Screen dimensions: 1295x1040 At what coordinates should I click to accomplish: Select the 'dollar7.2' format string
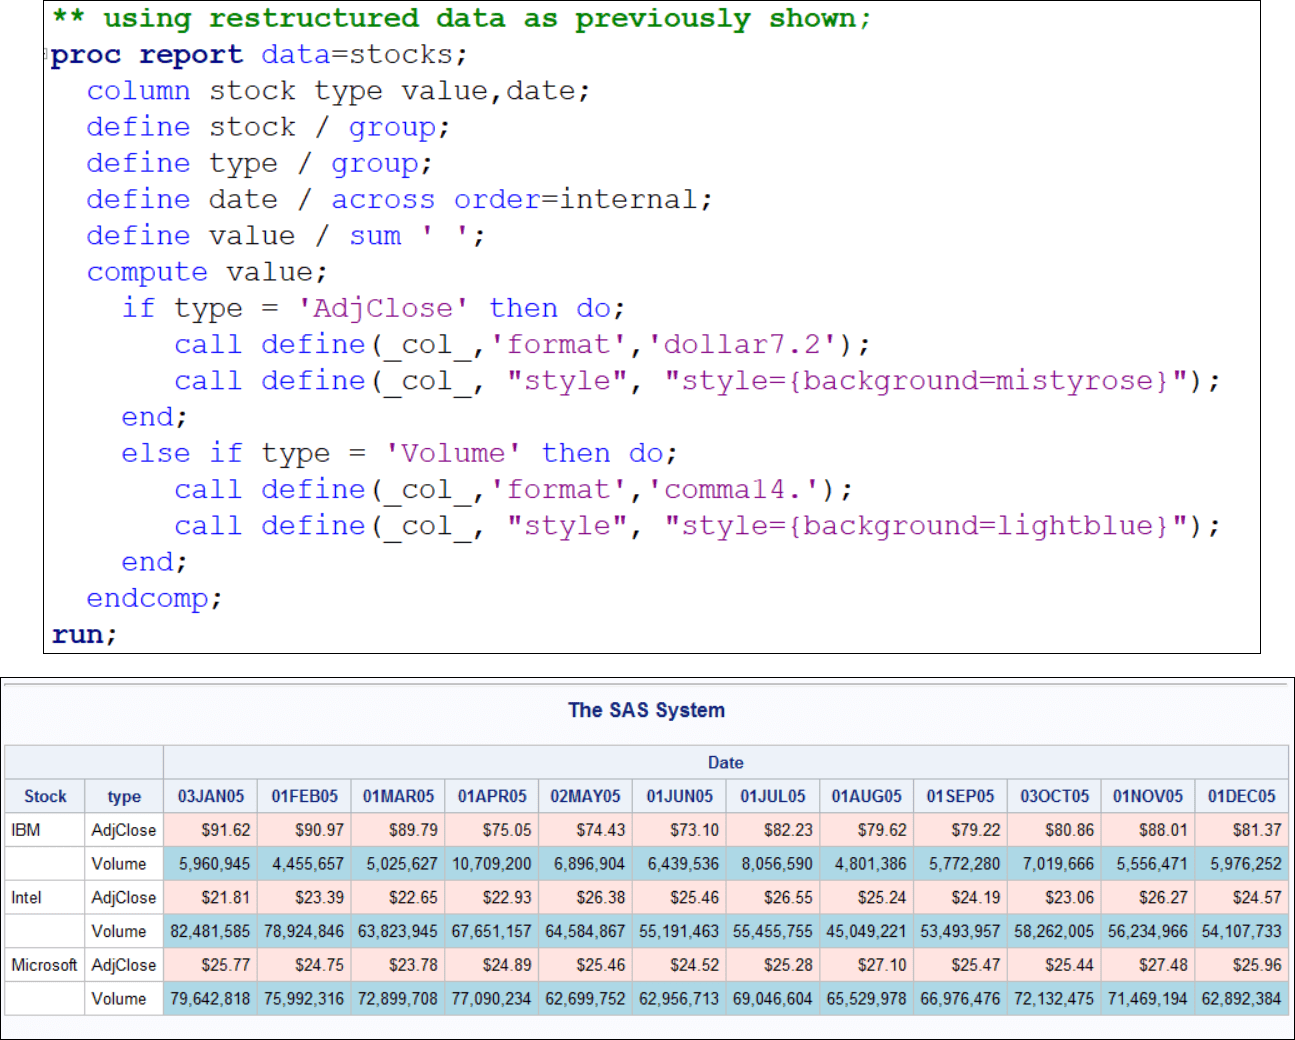pyautogui.click(x=742, y=344)
